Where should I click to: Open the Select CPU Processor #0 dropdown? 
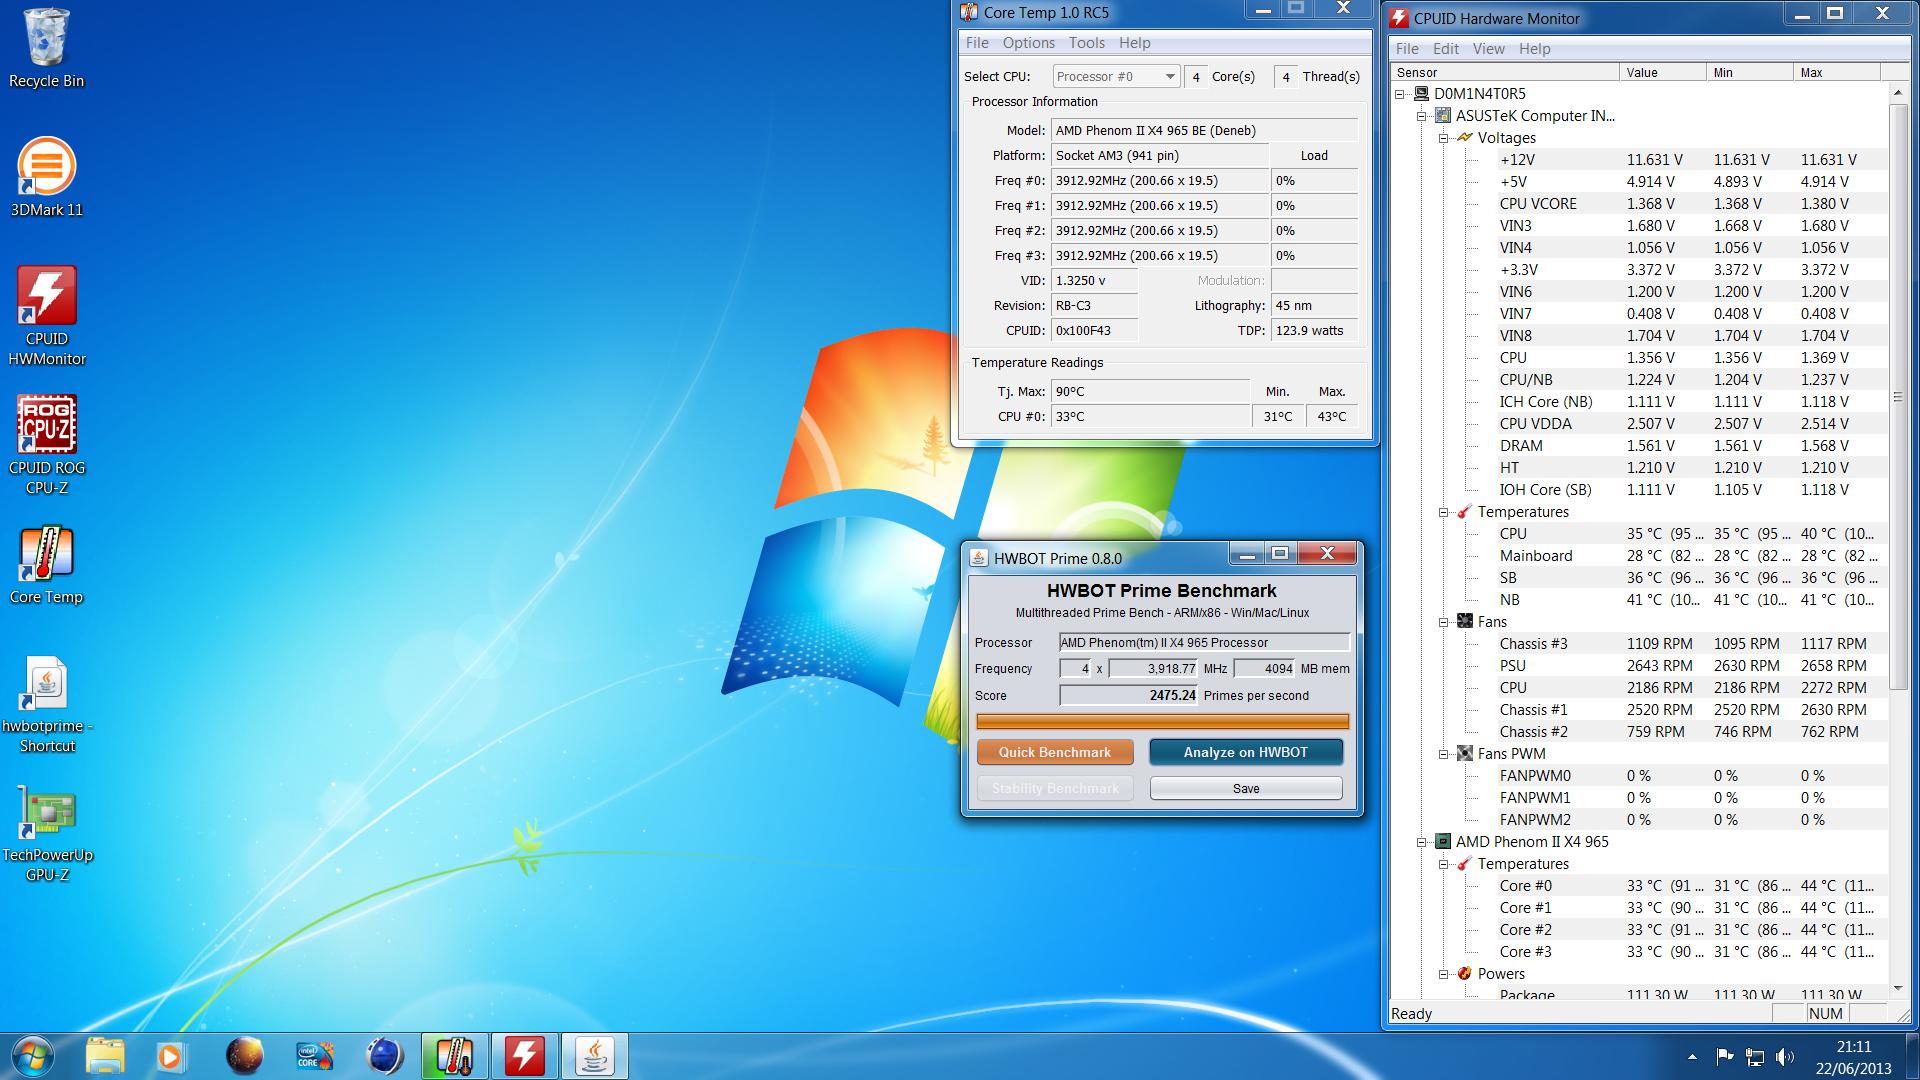click(x=1116, y=76)
